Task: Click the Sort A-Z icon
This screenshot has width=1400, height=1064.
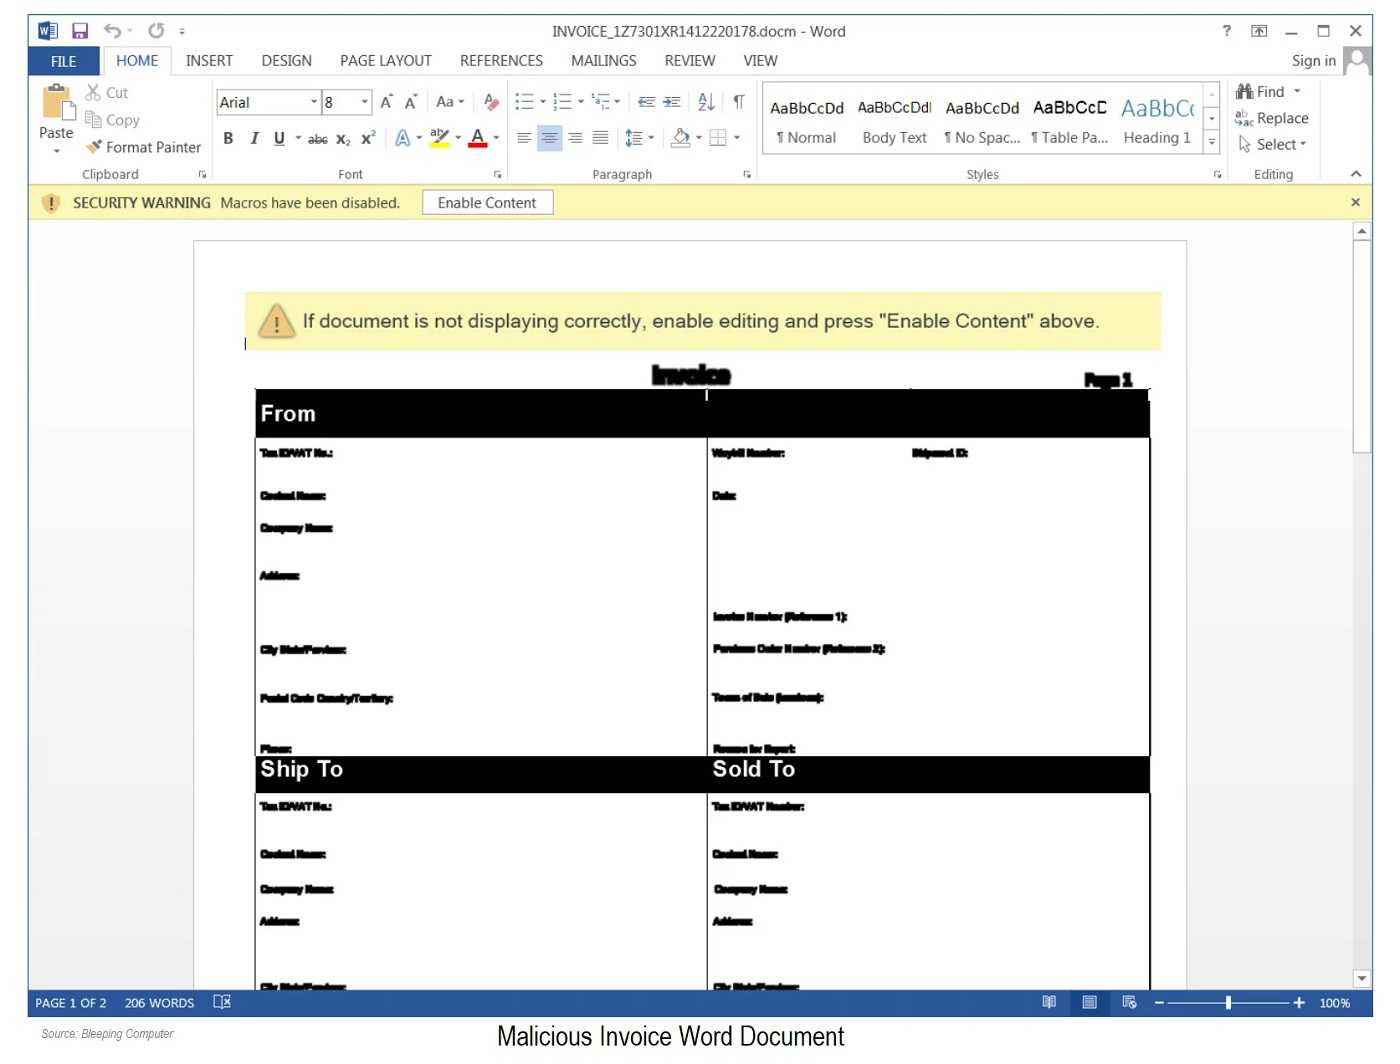Action: [x=706, y=101]
